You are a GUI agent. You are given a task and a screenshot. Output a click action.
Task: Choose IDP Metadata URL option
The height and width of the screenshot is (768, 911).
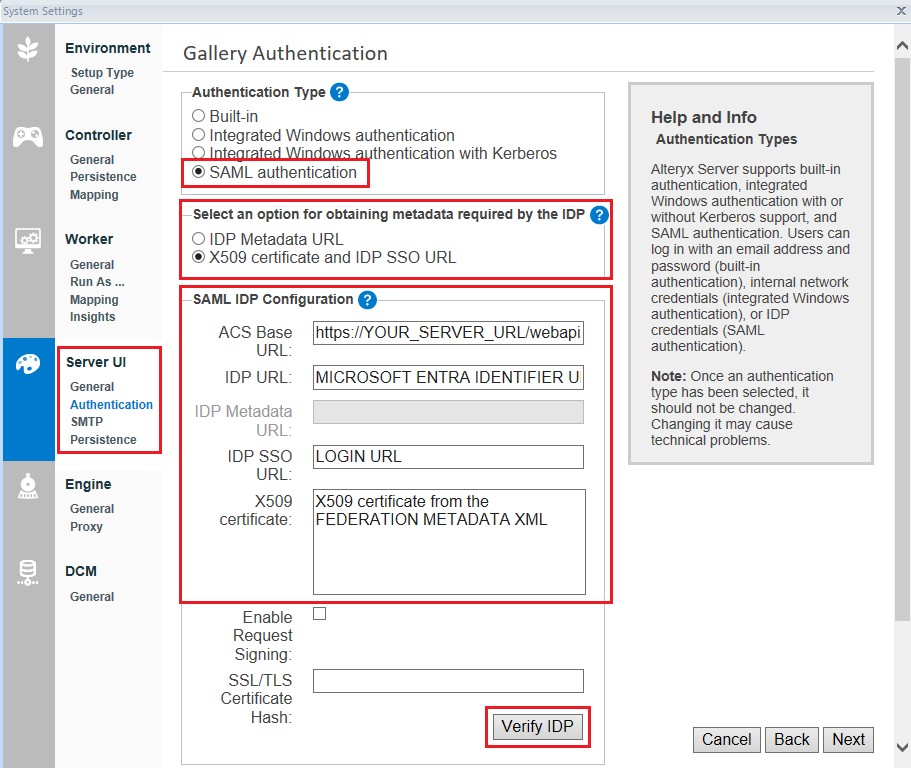[197, 239]
